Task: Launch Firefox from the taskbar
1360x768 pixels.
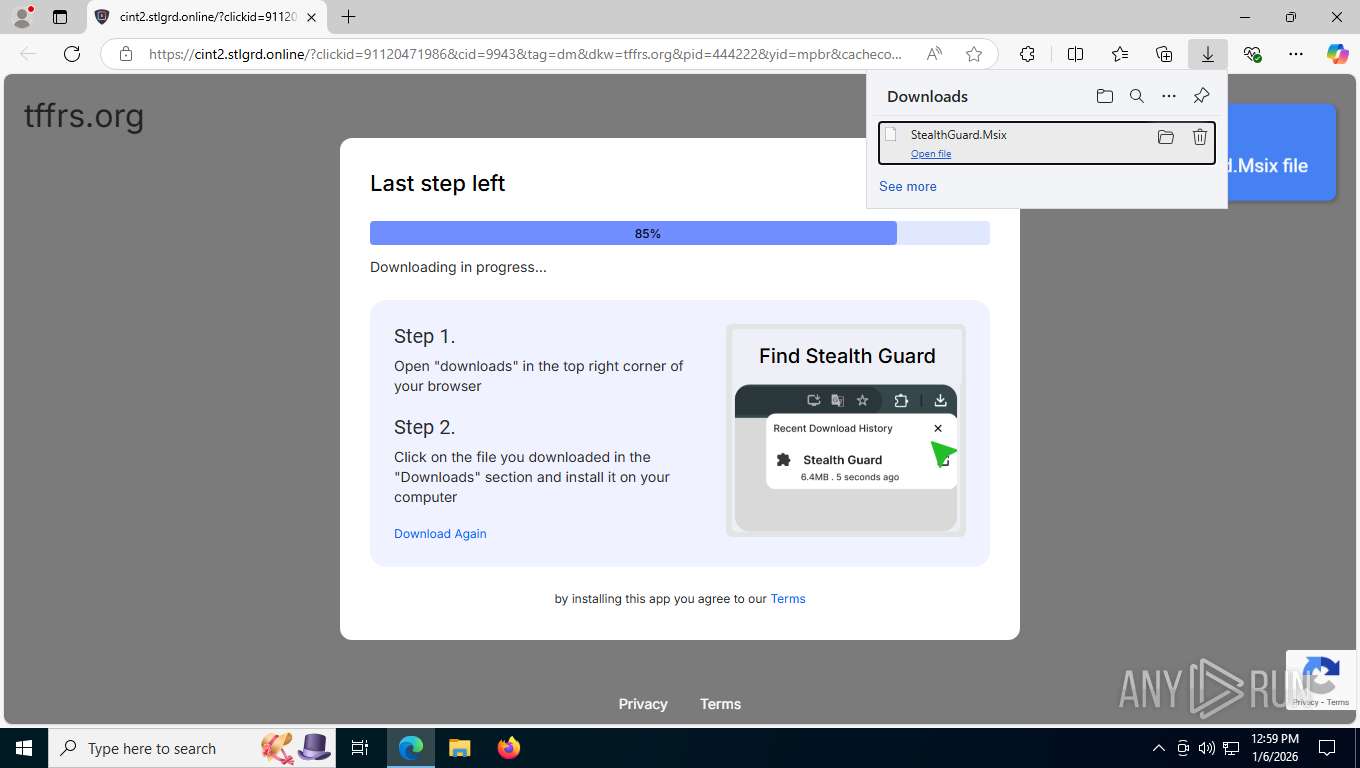Action: 509,748
